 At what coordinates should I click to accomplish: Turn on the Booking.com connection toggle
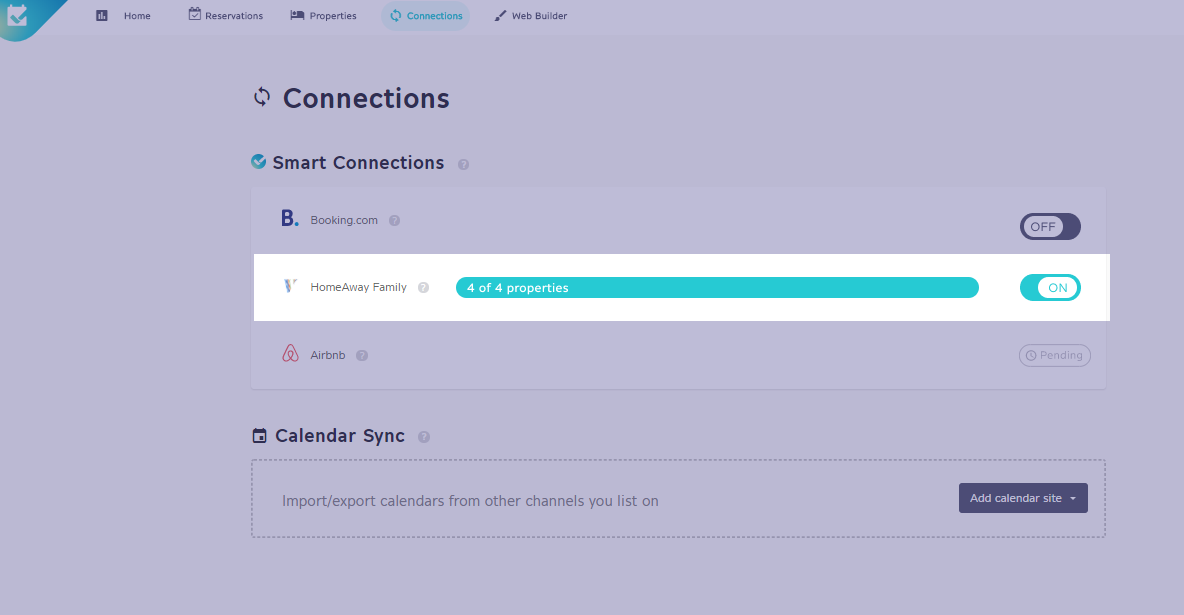(x=1050, y=227)
